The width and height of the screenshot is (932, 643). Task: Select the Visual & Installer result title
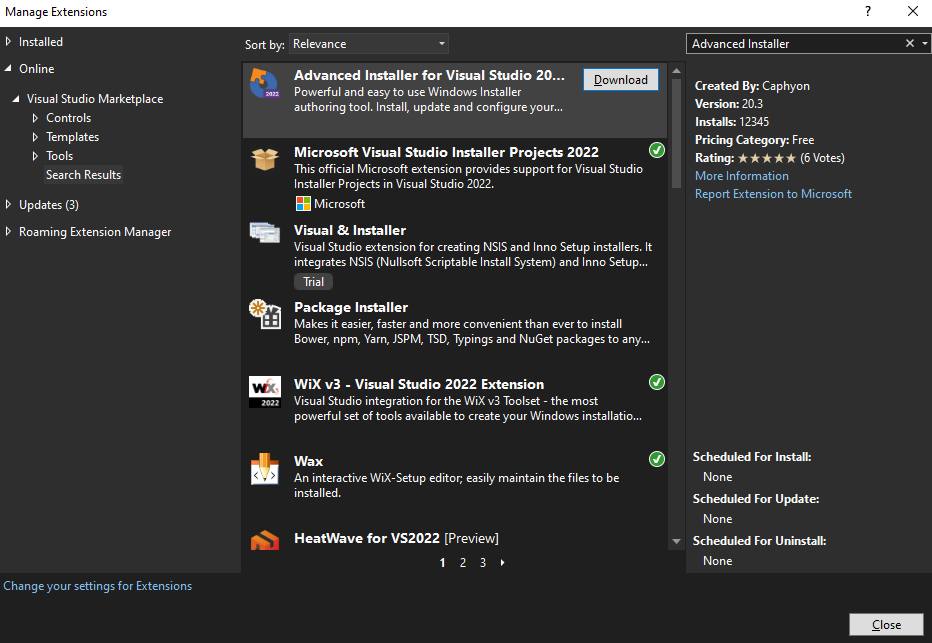tap(350, 230)
